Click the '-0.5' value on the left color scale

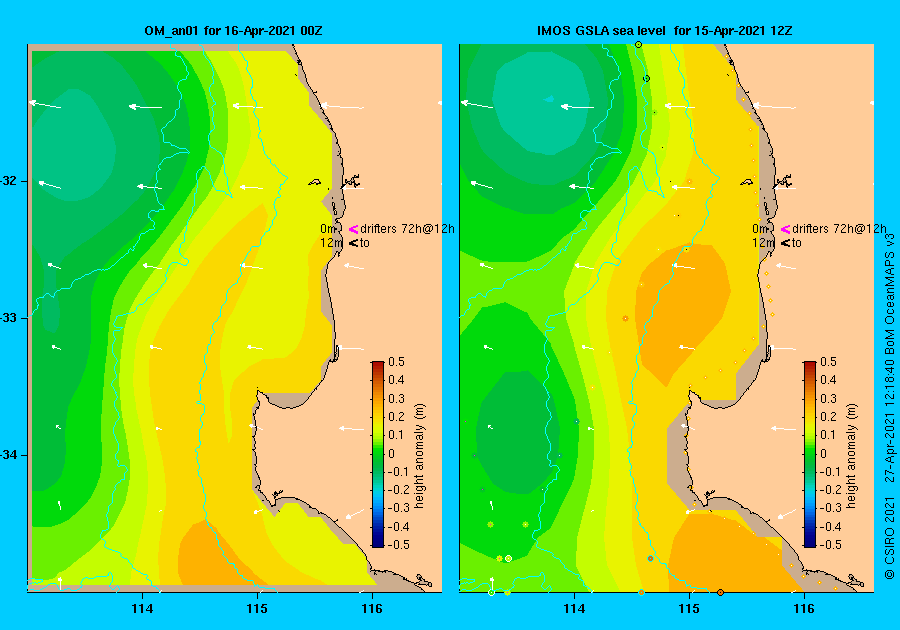point(399,545)
